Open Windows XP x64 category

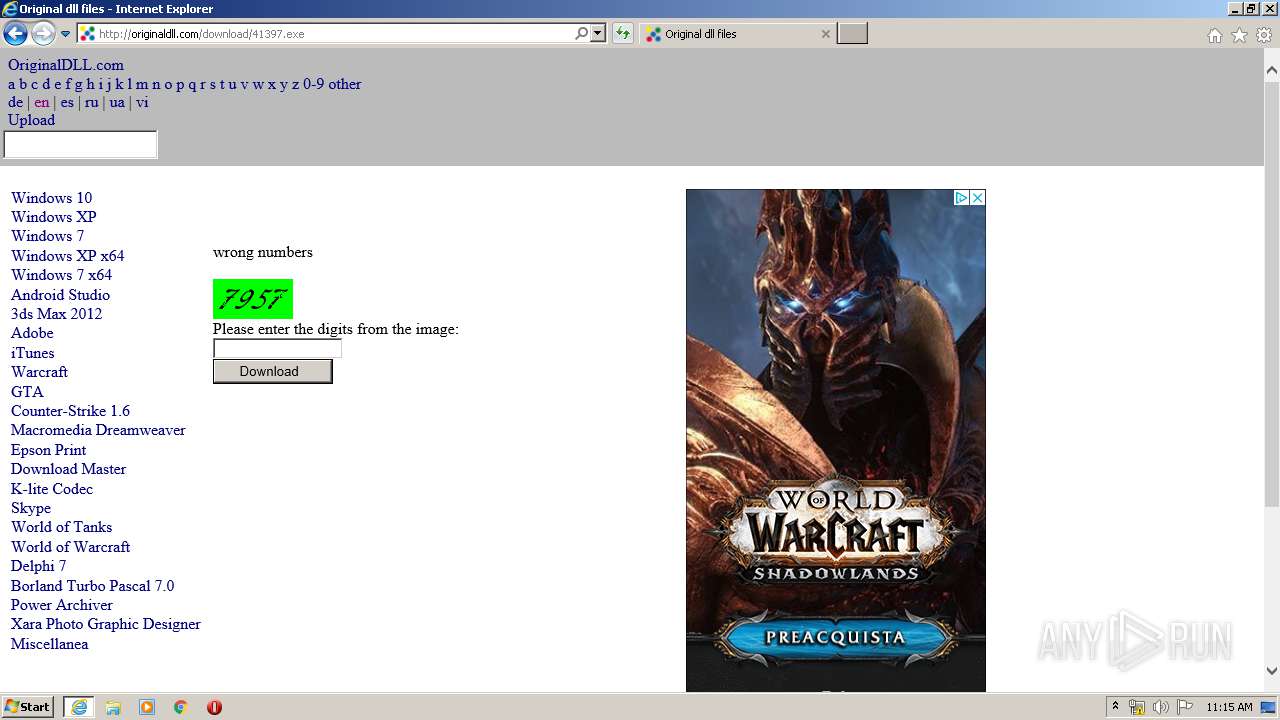tap(68, 256)
